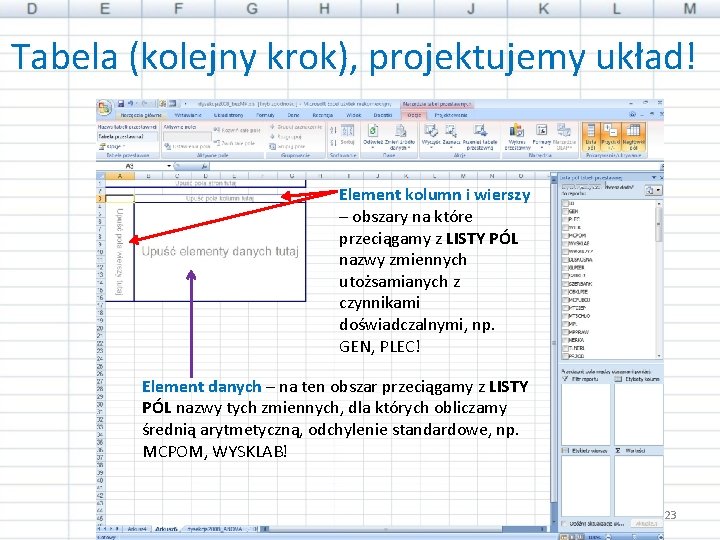Check the GEN field checkbox

(x=566, y=211)
